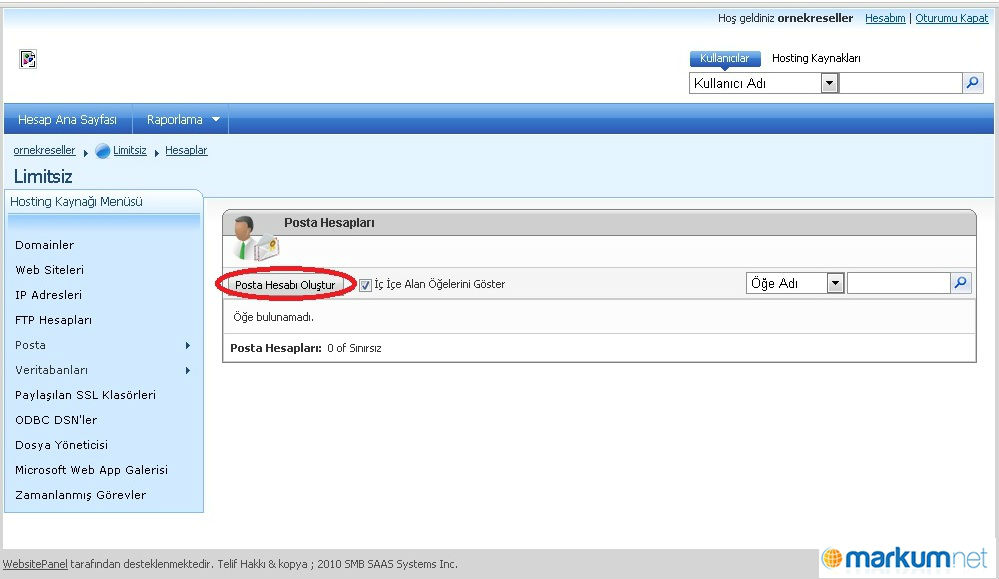Viewport: 999px width, 579px height.
Task: Focus the mail accounts search input field
Action: pos(899,283)
